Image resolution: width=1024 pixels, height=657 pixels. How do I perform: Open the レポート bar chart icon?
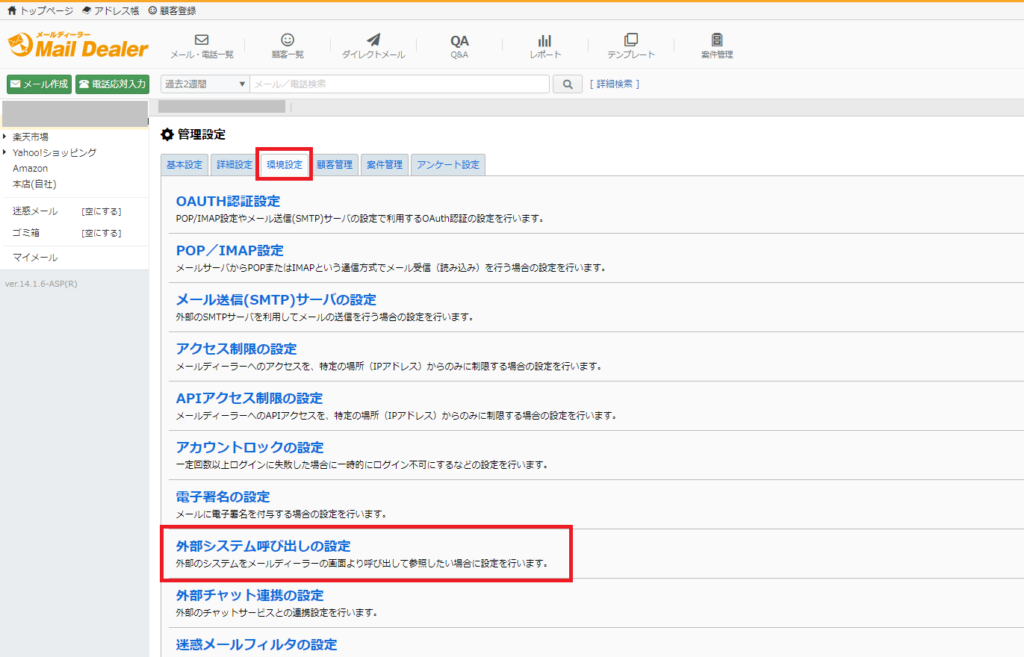[x=545, y=40]
